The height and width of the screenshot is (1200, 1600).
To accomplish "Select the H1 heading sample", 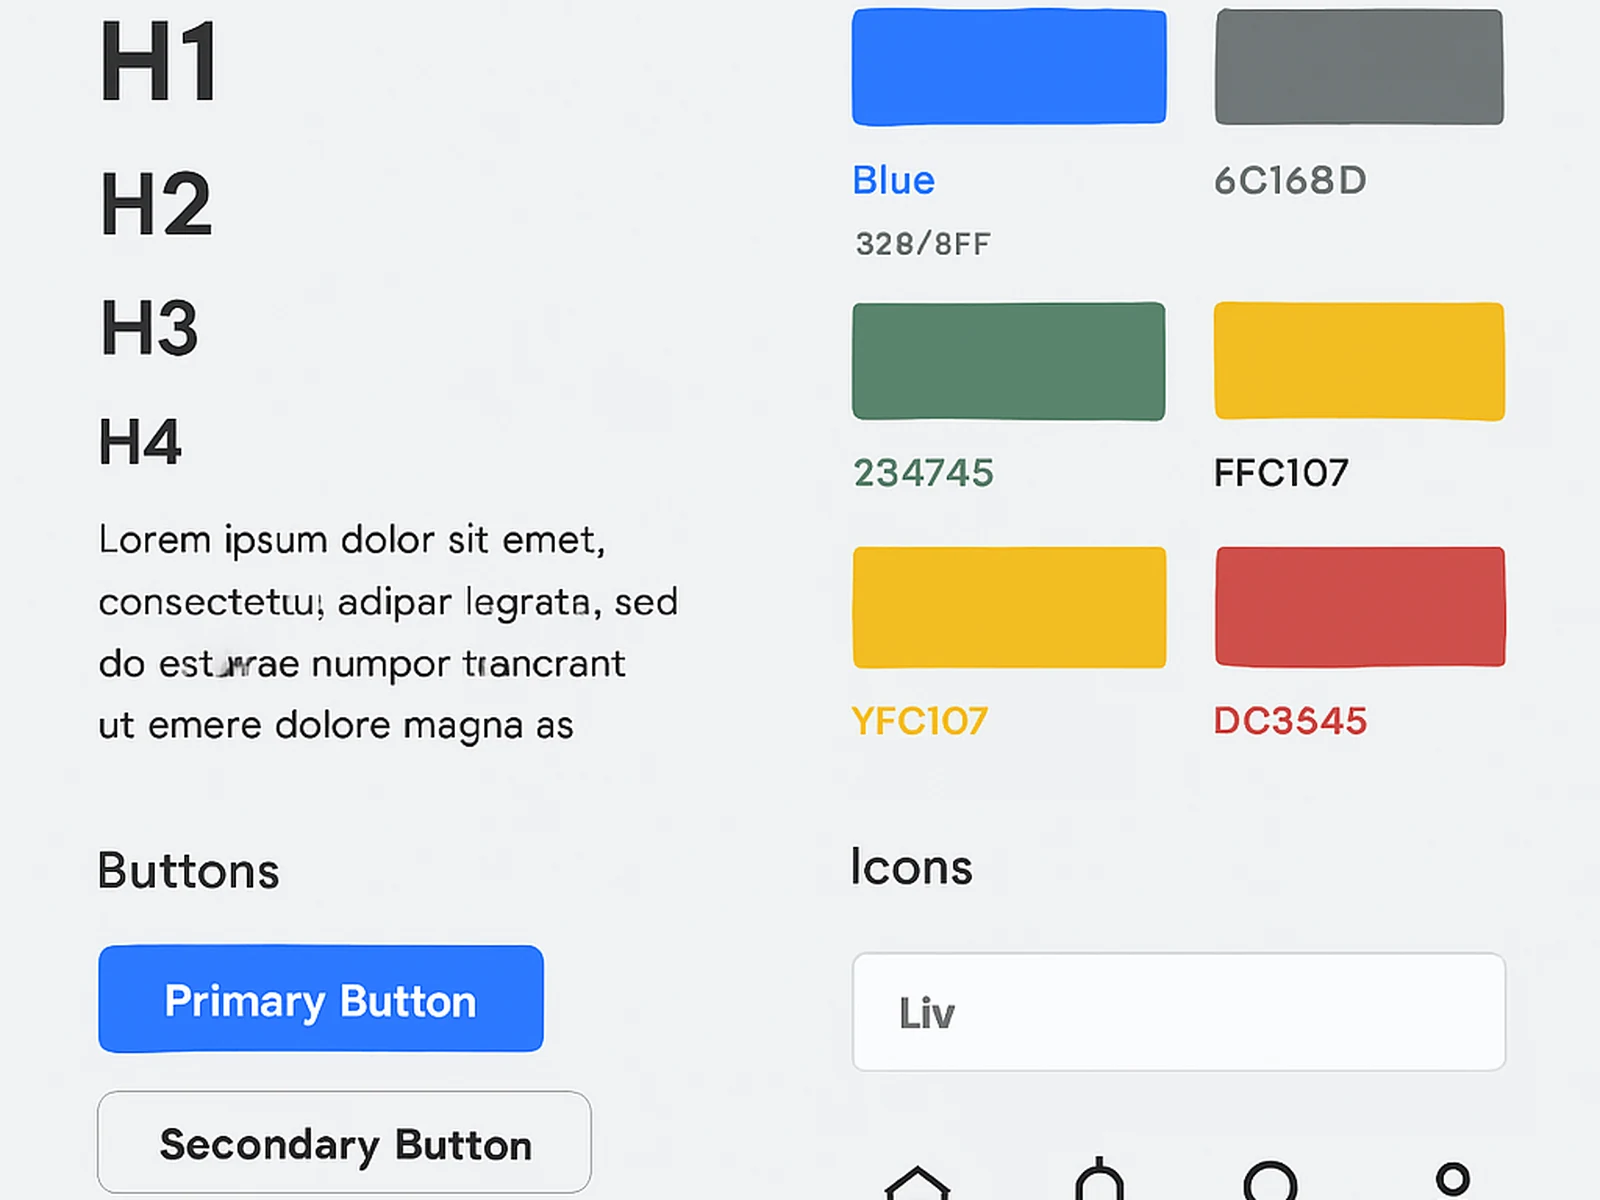I will (157, 62).
